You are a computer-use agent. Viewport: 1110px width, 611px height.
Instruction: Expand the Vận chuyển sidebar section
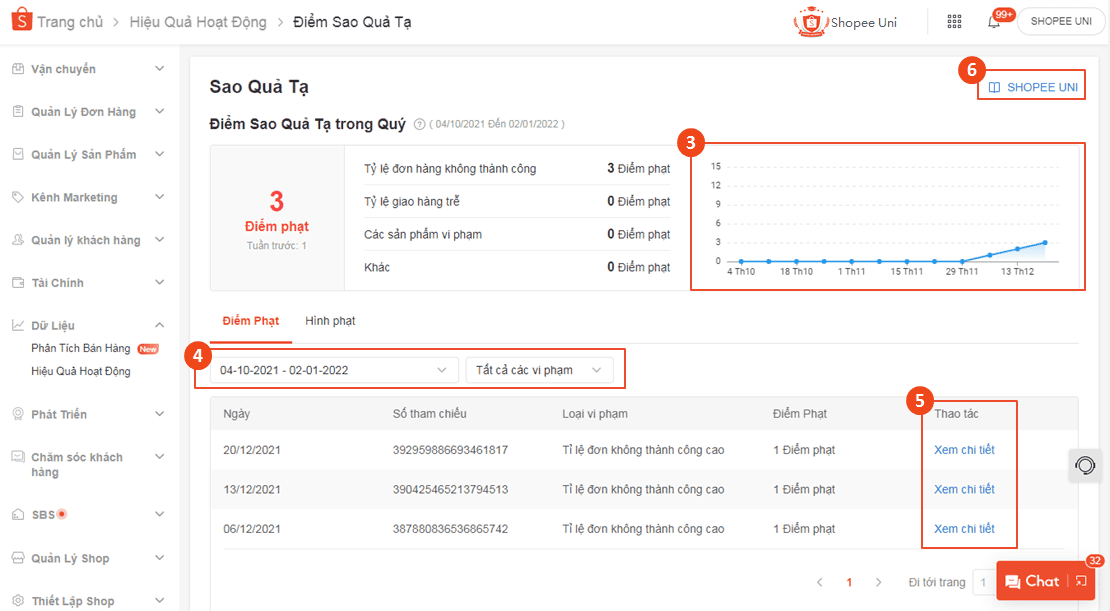pyautogui.click(x=159, y=69)
